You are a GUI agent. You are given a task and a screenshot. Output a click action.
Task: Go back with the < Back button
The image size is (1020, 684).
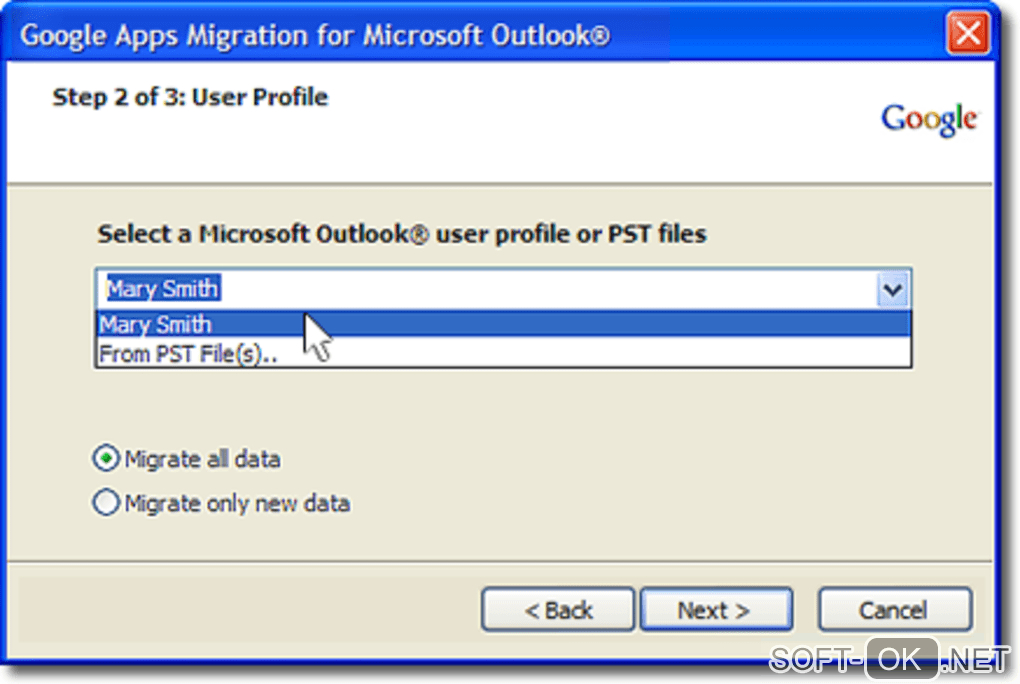558,610
